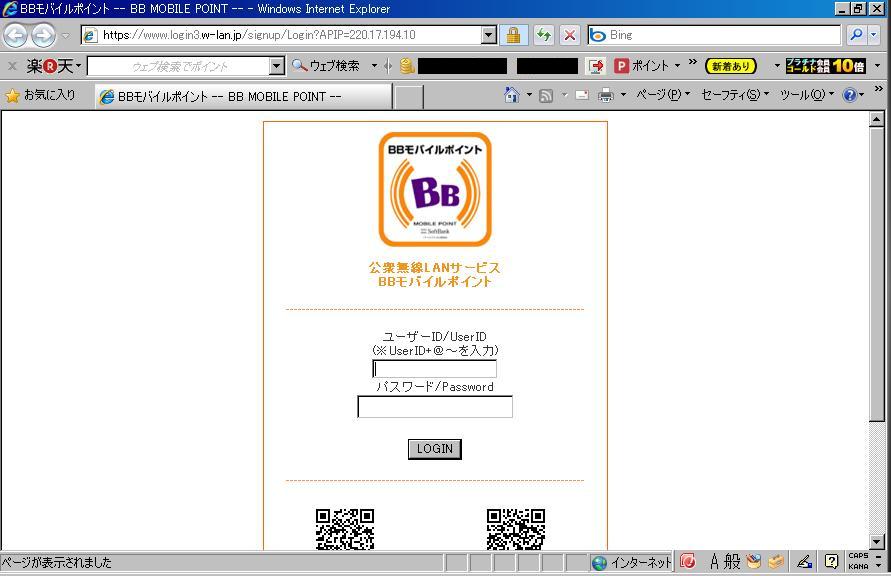Viewport: 891px width, 576px height.
Task: Expand the Home button dropdown arrow
Action: pyautogui.click(x=529, y=95)
